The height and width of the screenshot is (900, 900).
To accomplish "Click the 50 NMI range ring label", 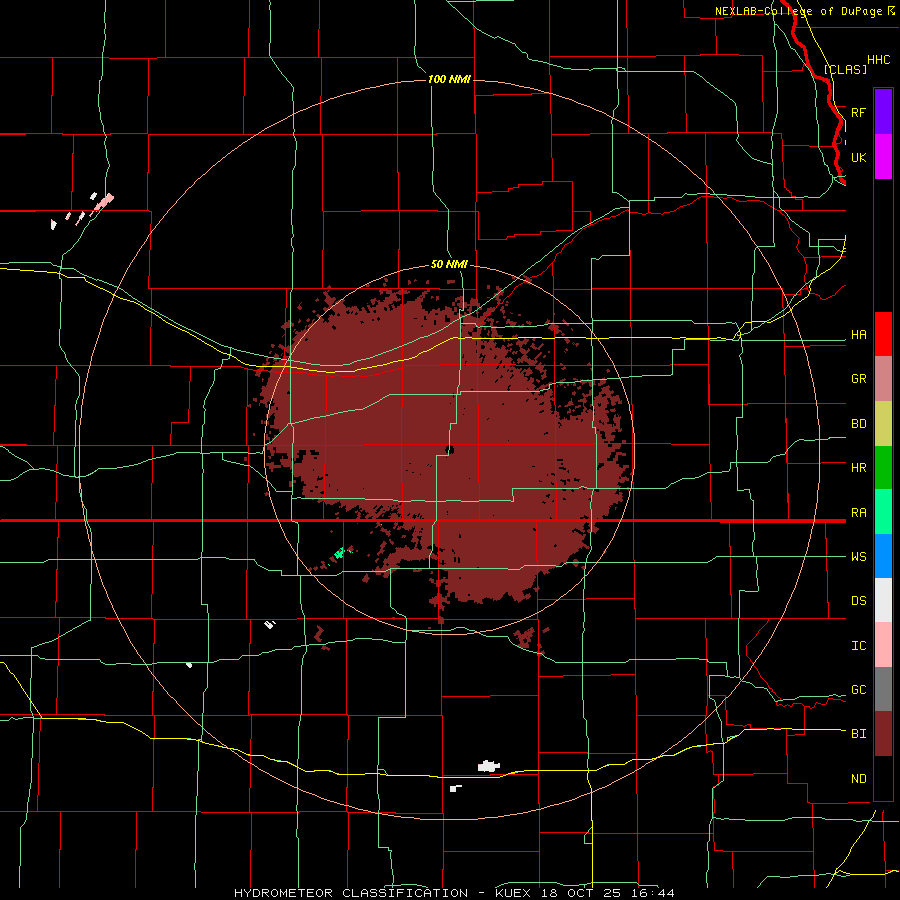I will click(x=449, y=264).
